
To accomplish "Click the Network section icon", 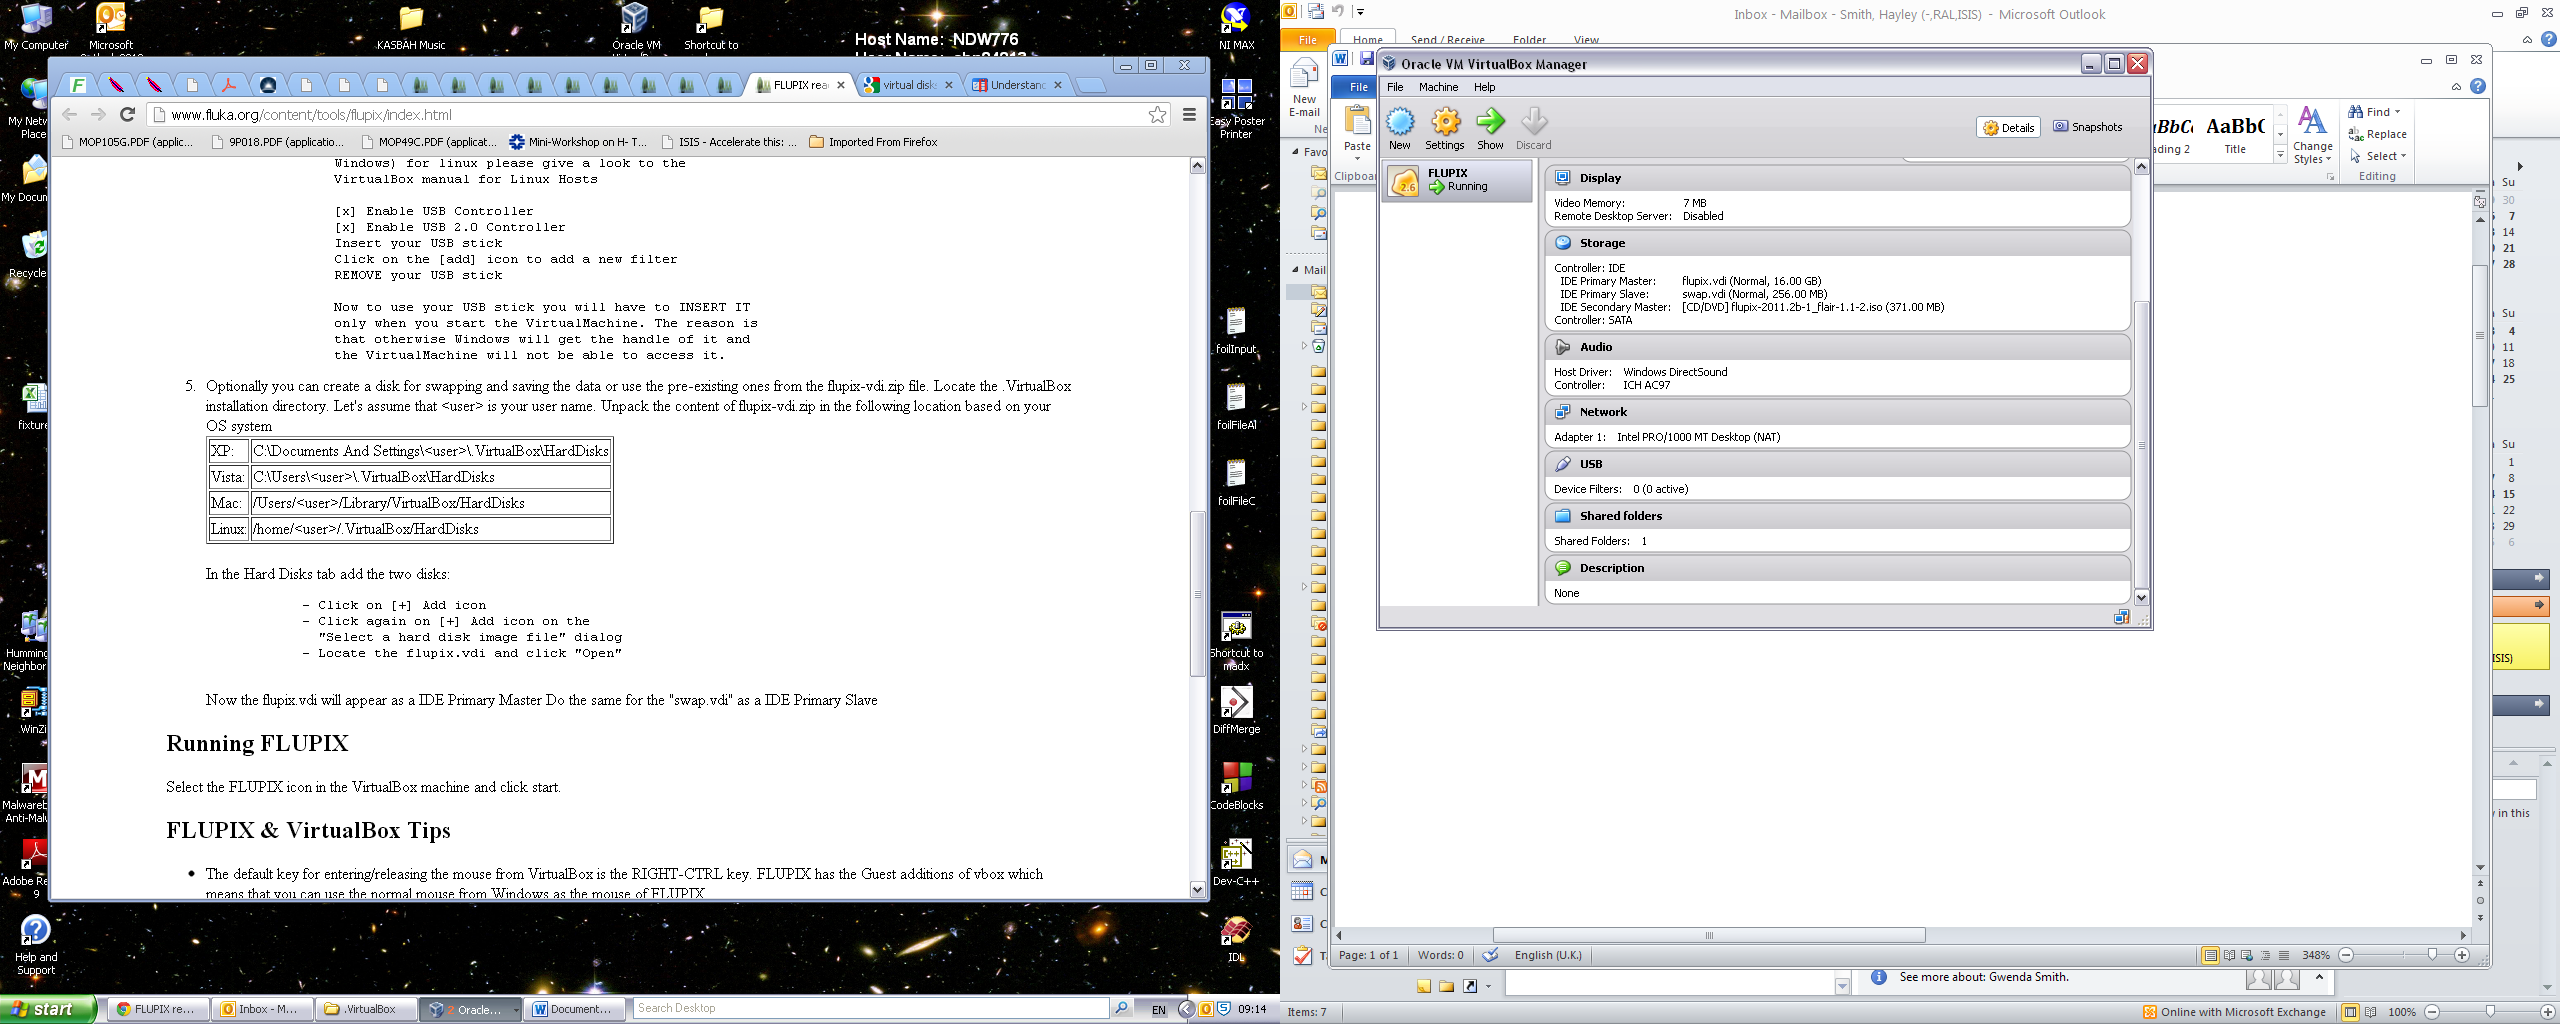I will [1563, 412].
